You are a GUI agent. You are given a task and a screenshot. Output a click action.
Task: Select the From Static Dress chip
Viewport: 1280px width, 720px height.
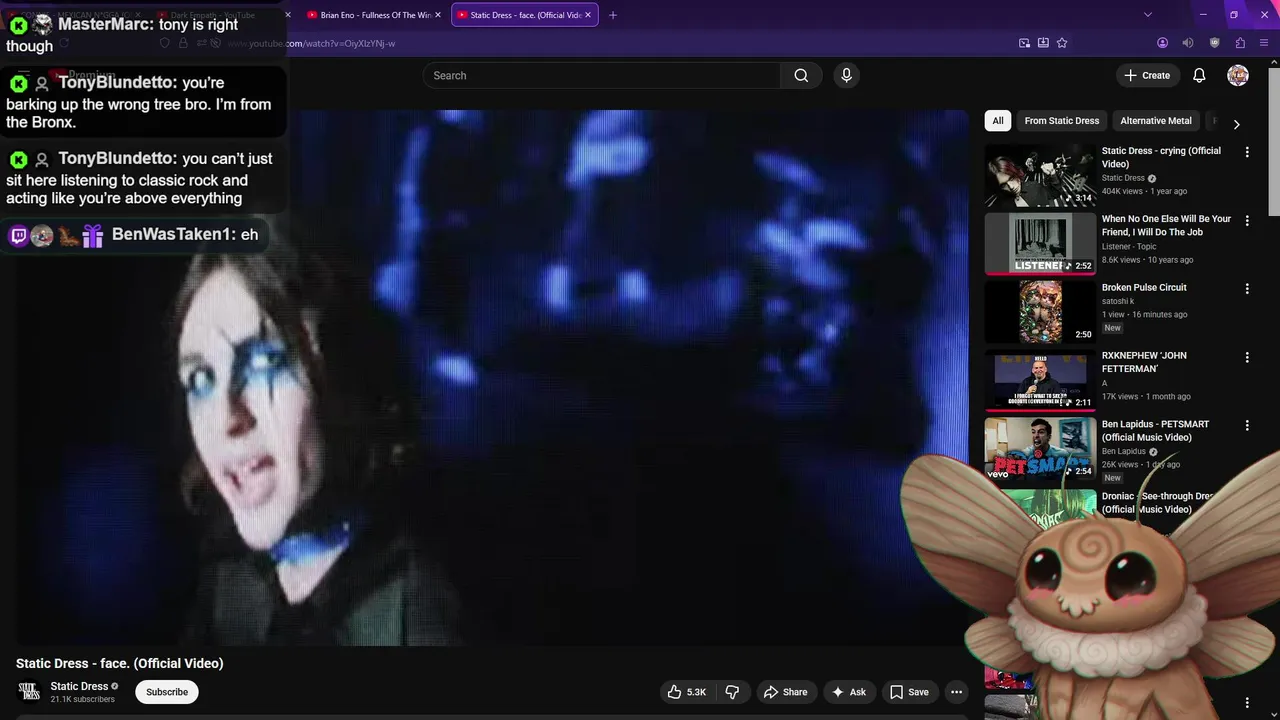(x=1061, y=120)
